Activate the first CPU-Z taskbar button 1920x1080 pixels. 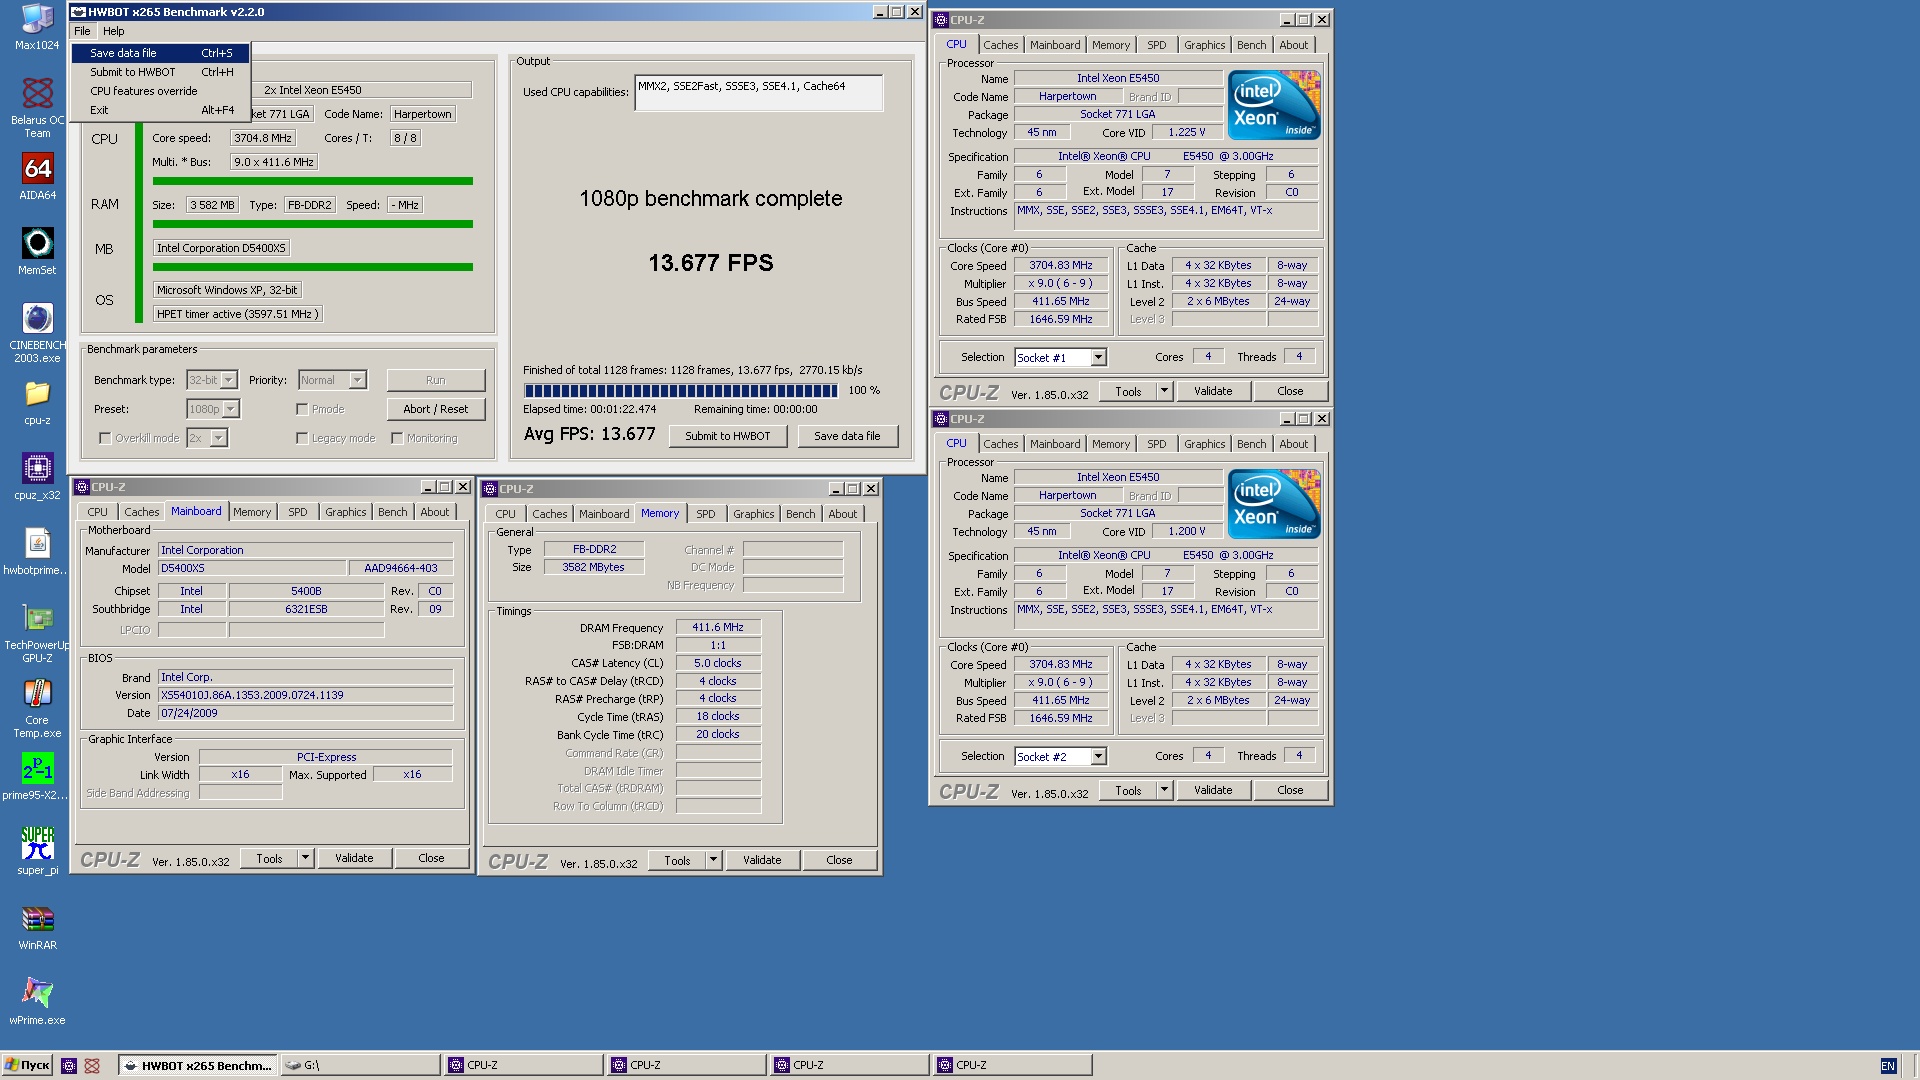pos(523,1065)
